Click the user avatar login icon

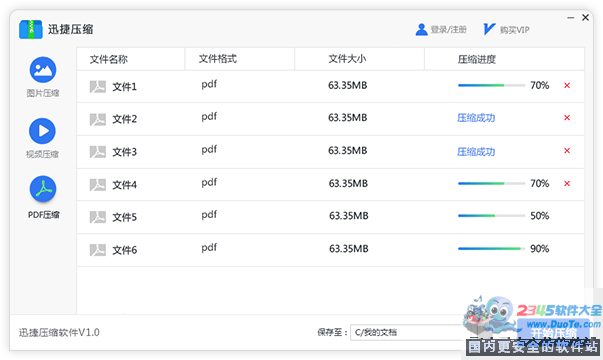(x=421, y=30)
